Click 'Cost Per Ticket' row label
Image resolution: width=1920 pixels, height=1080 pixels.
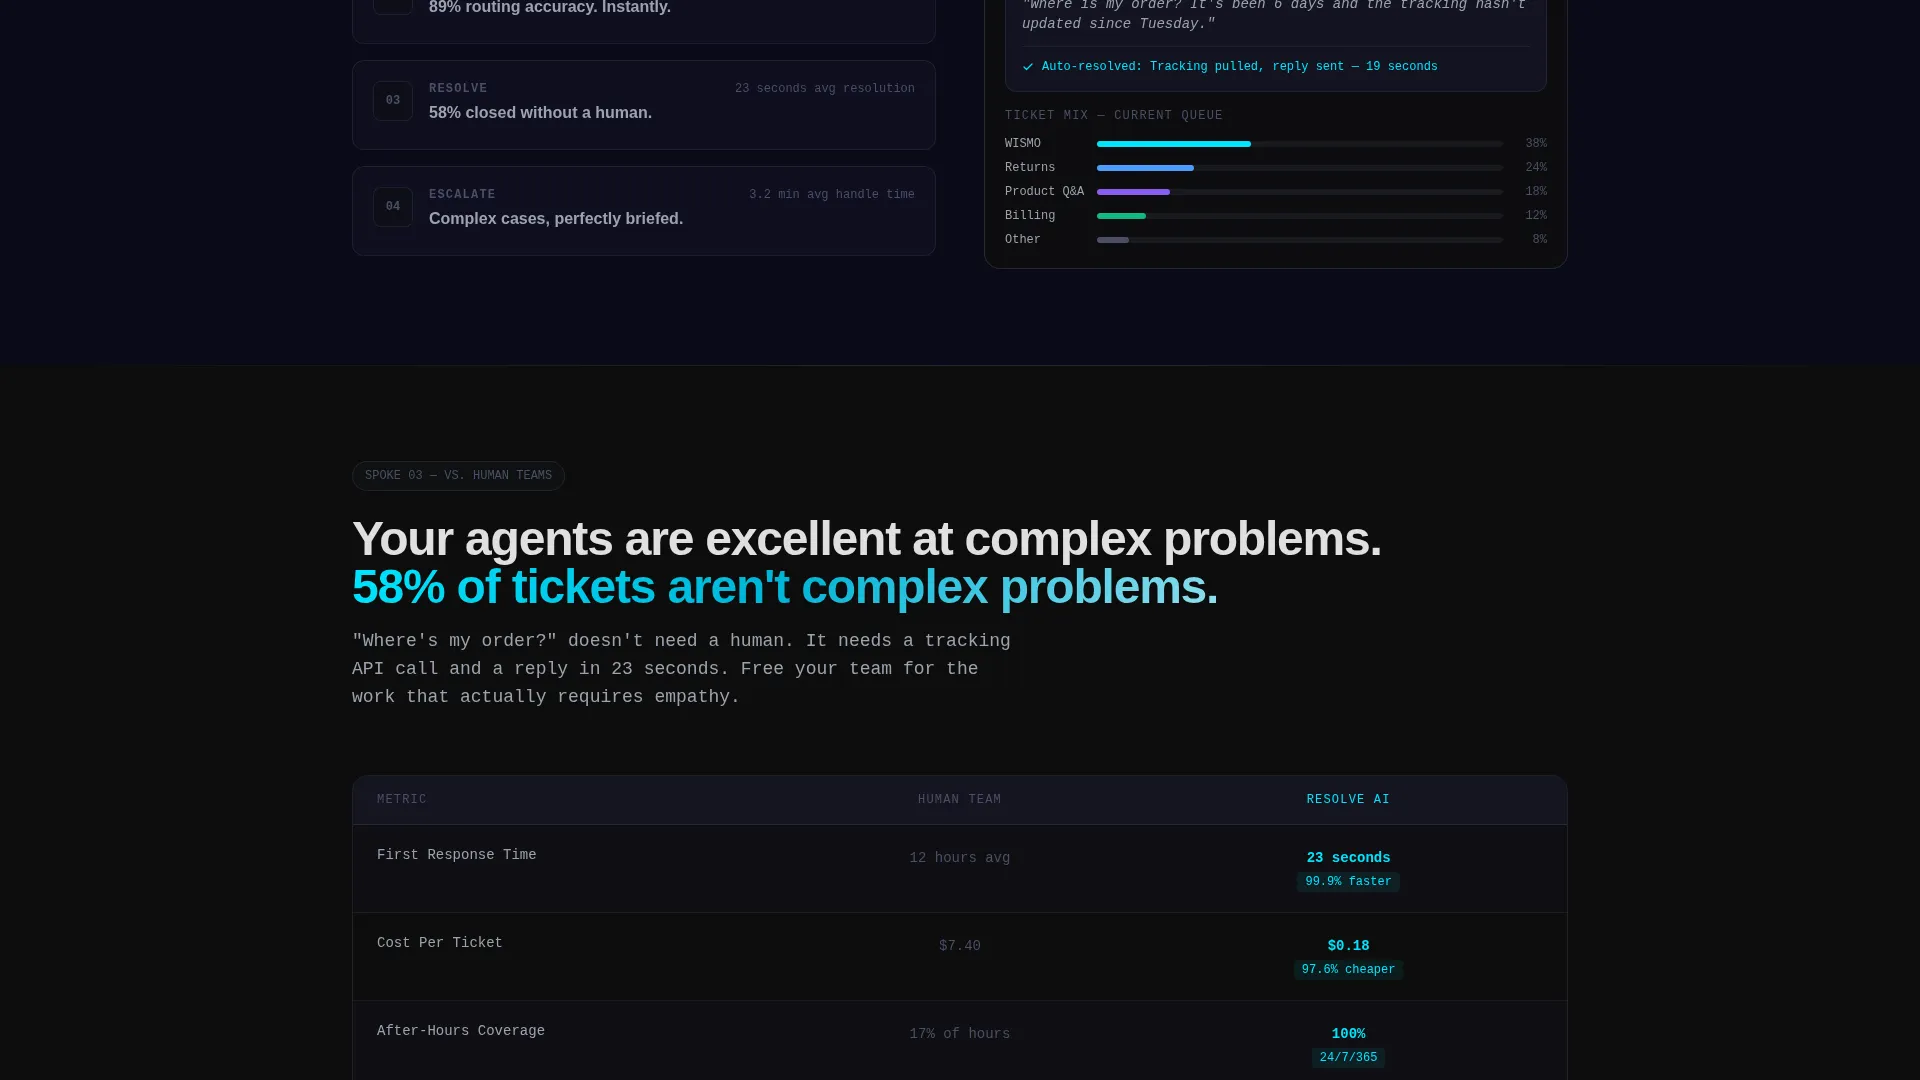(440, 943)
